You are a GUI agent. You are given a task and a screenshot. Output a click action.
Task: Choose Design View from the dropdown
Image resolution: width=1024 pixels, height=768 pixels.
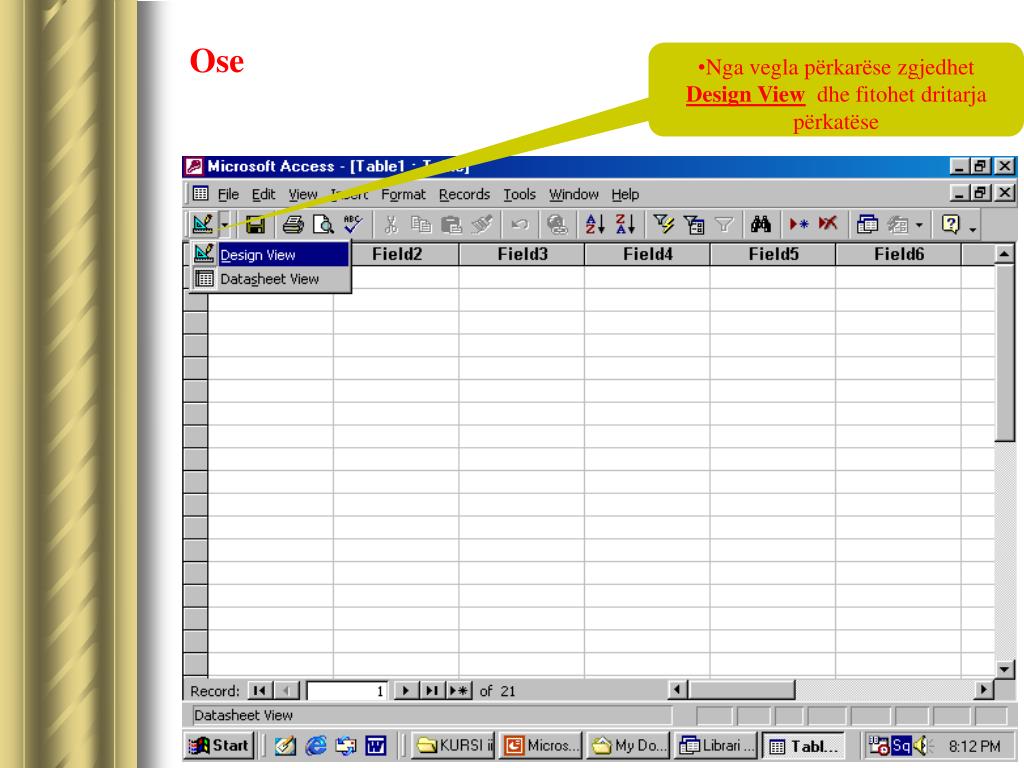[270, 255]
